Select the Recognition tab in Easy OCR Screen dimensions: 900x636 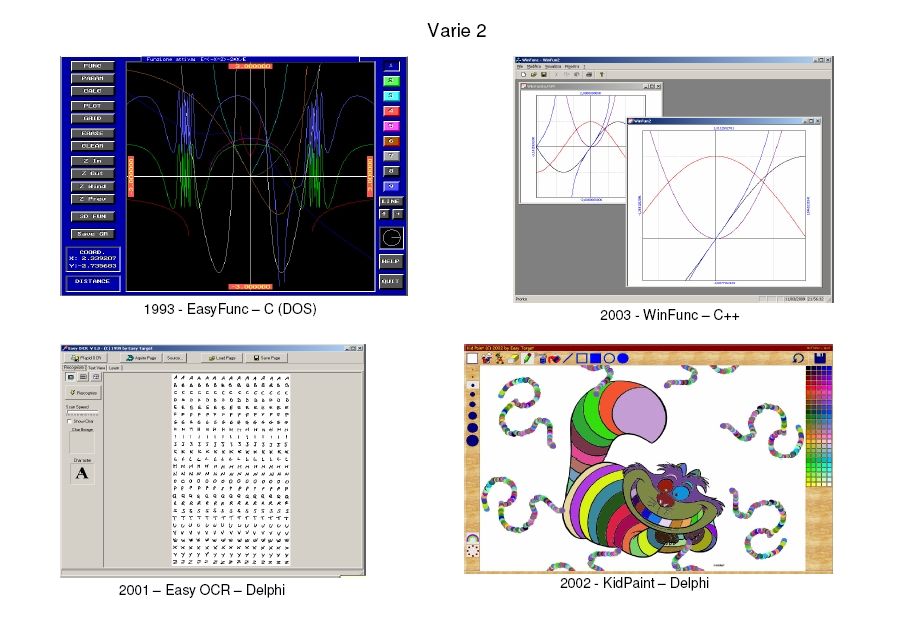tap(74, 367)
